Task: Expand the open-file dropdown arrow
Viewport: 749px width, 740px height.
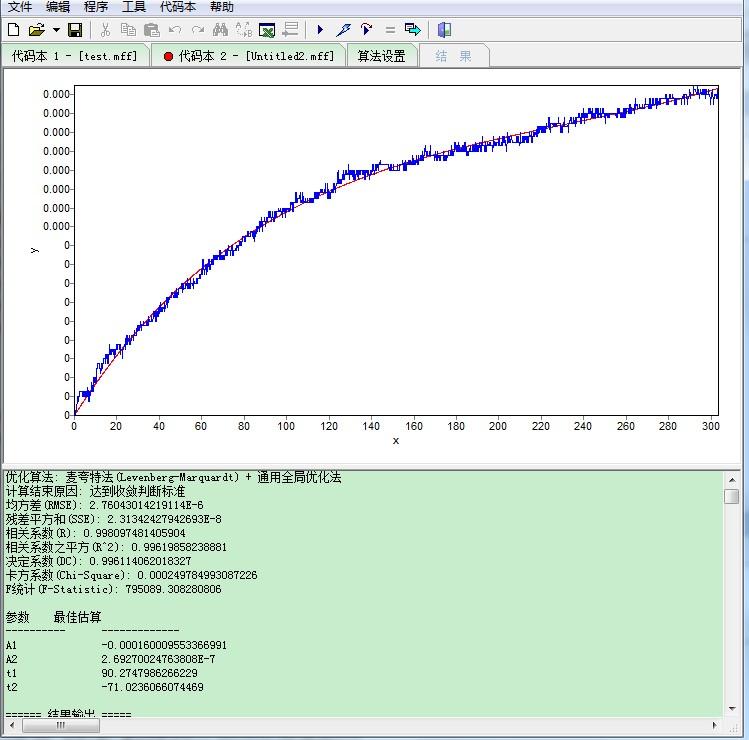Action: coord(56,30)
